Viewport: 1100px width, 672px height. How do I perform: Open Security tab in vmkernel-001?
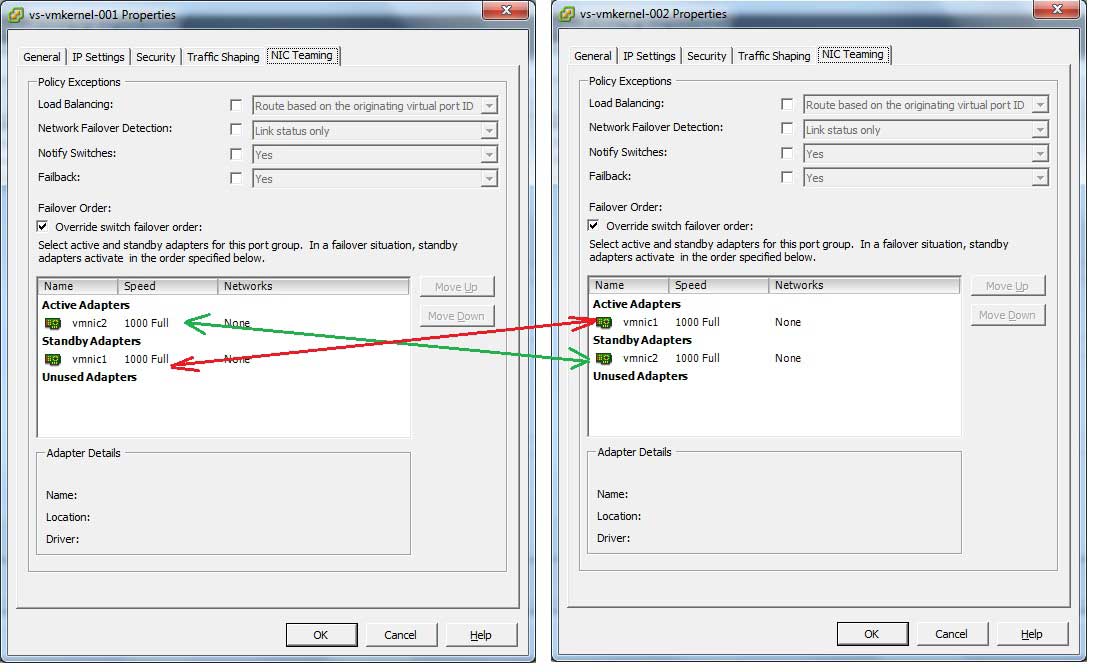(156, 57)
